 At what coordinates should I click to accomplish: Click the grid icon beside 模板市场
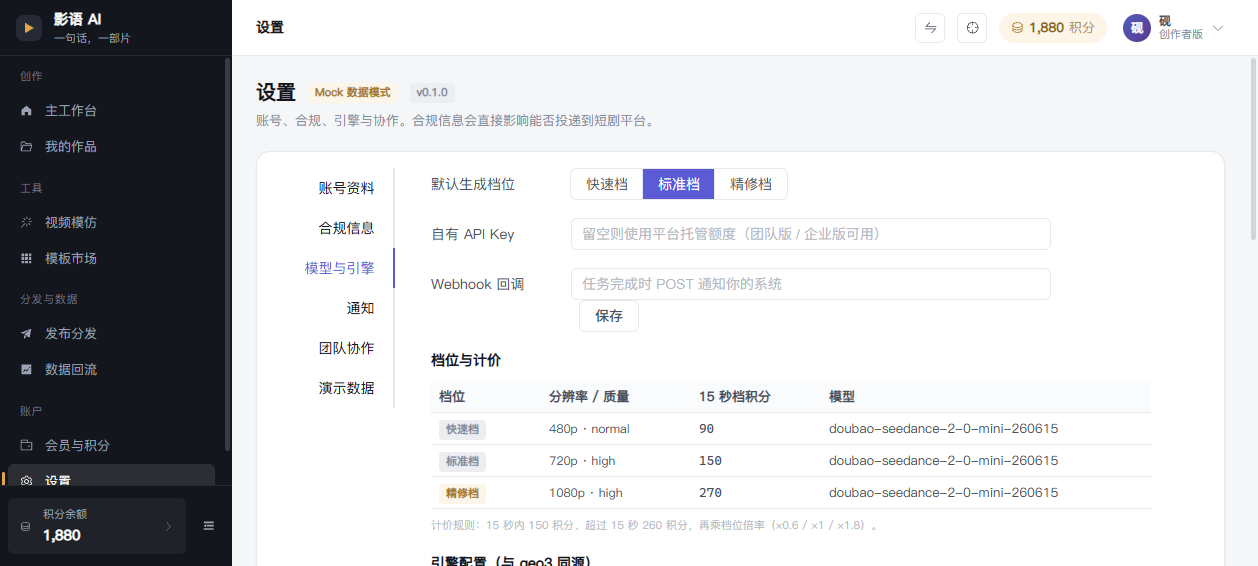[x=26, y=258]
